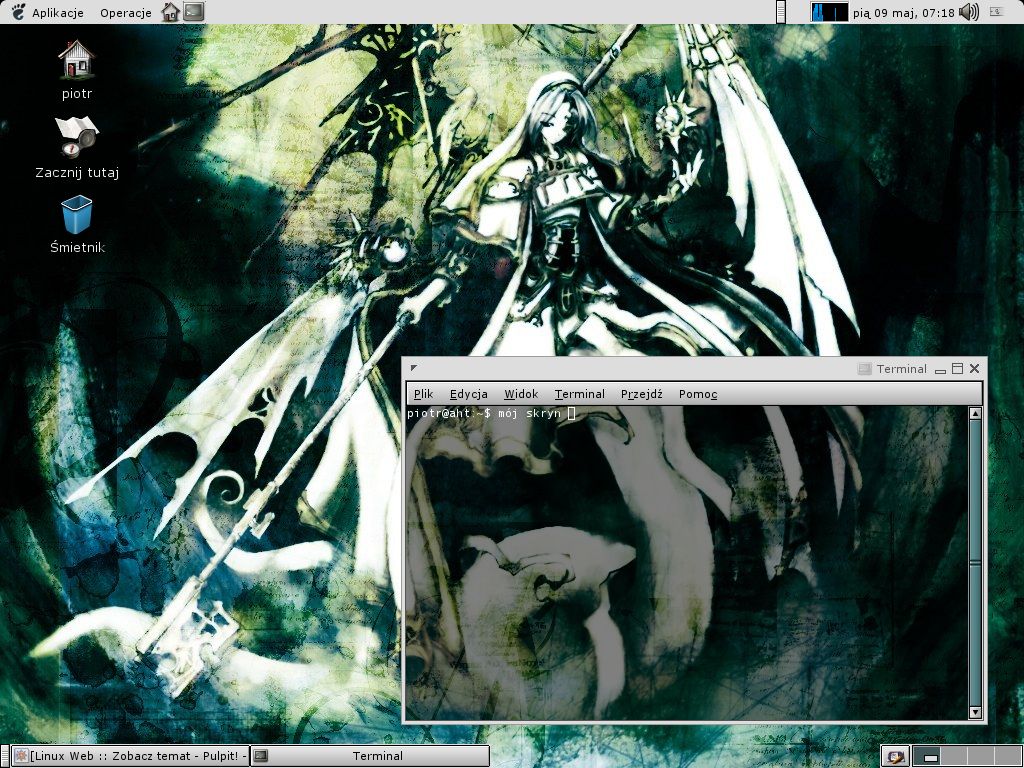Image resolution: width=1024 pixels, height=768 pixels.
Task: Open the volume speaker control
Action: click(x=969, y=12)
